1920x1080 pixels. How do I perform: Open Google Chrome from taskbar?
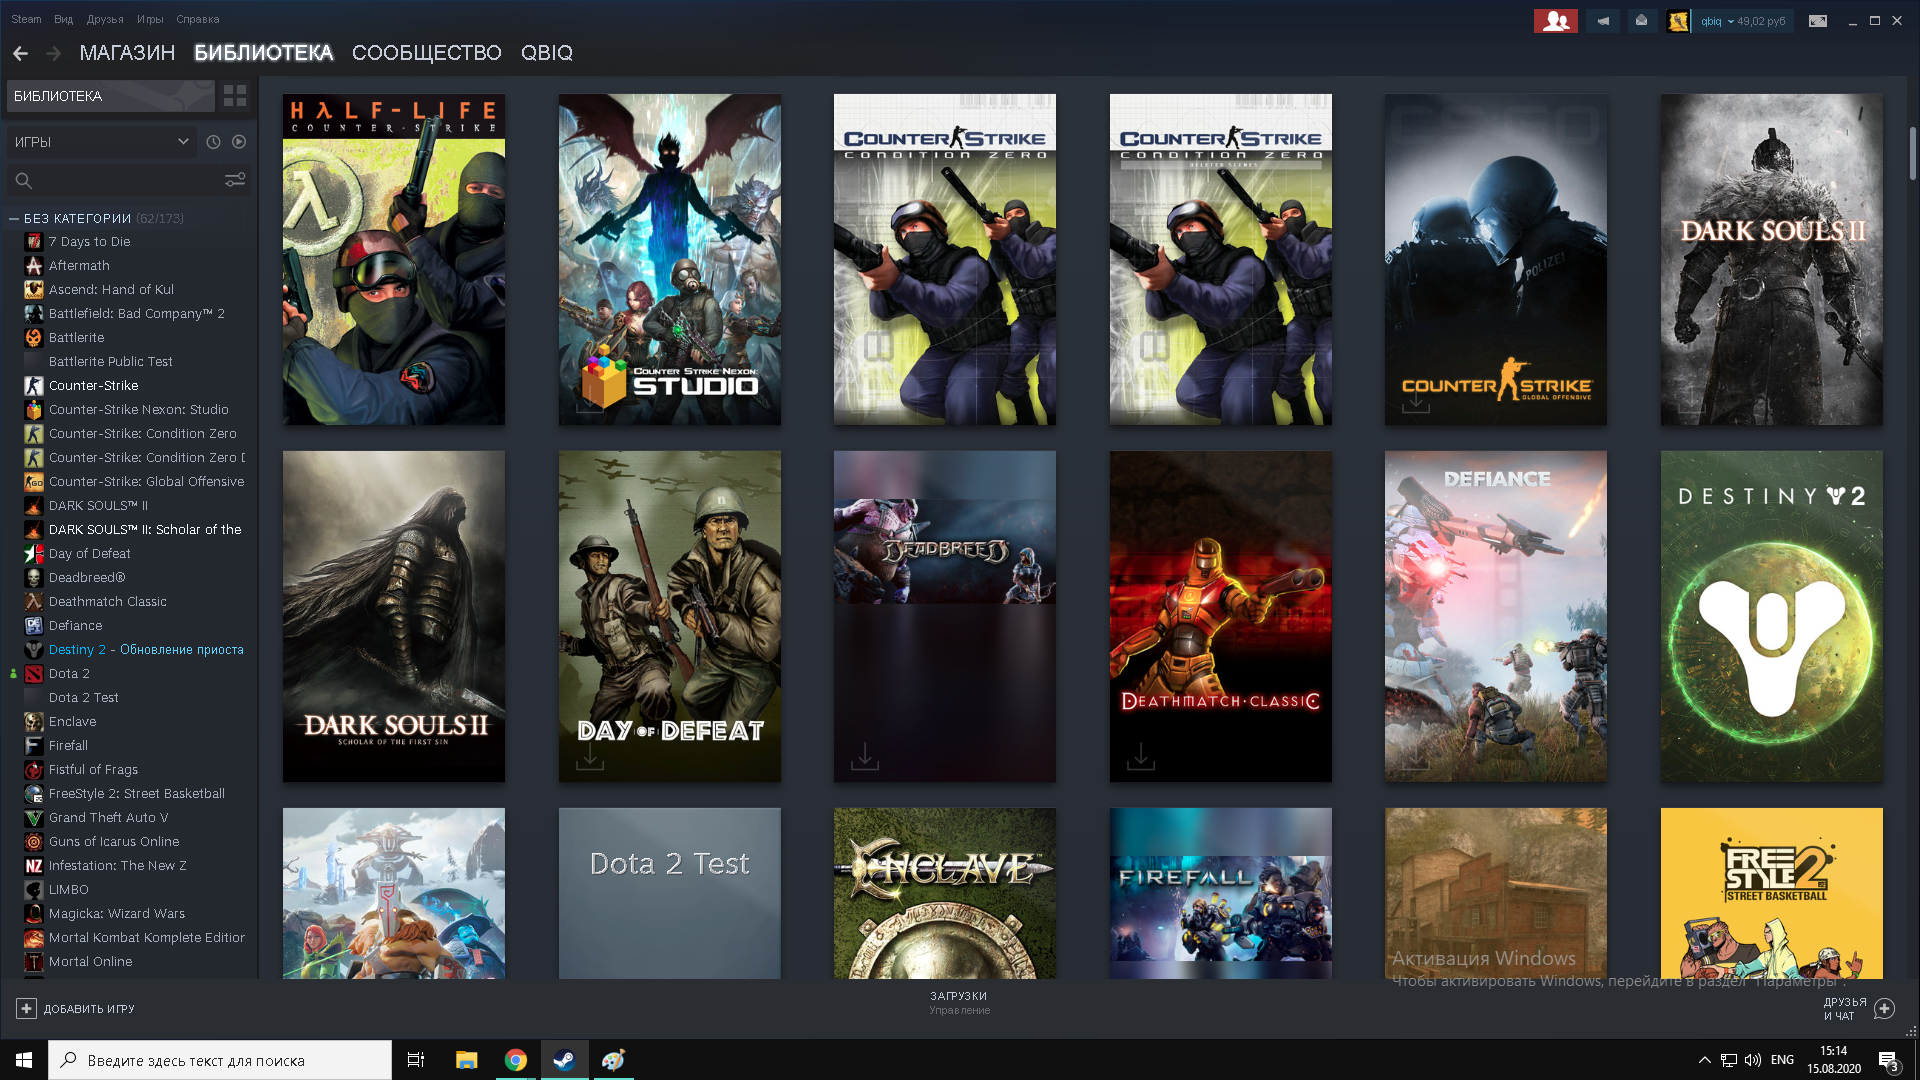click(x=516, y=1060)
